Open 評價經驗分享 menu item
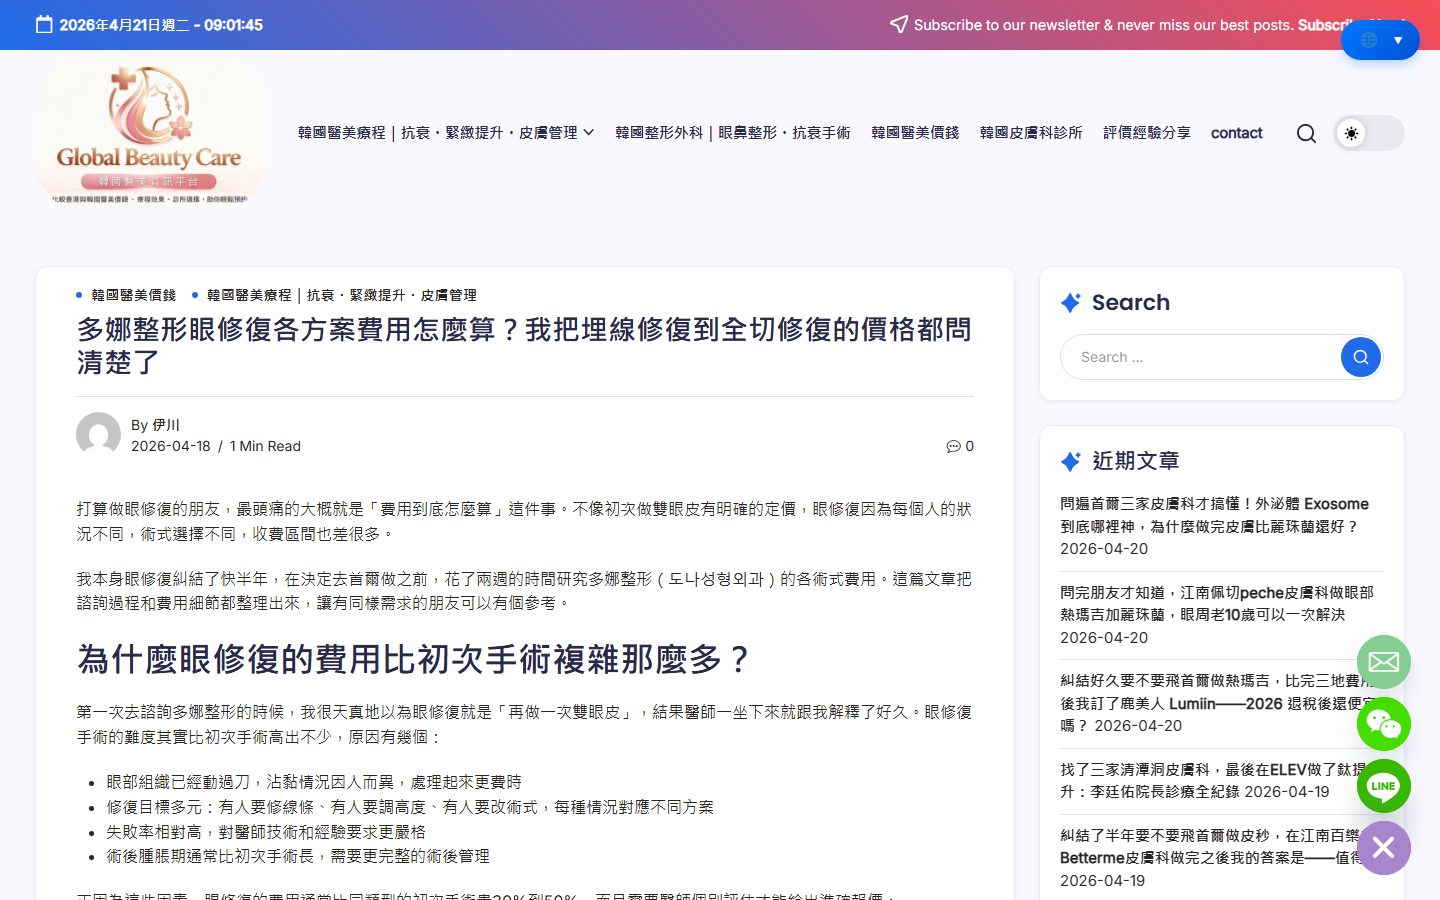The height and width of the screenshot is (900, 1440). tap(1147, 132)
